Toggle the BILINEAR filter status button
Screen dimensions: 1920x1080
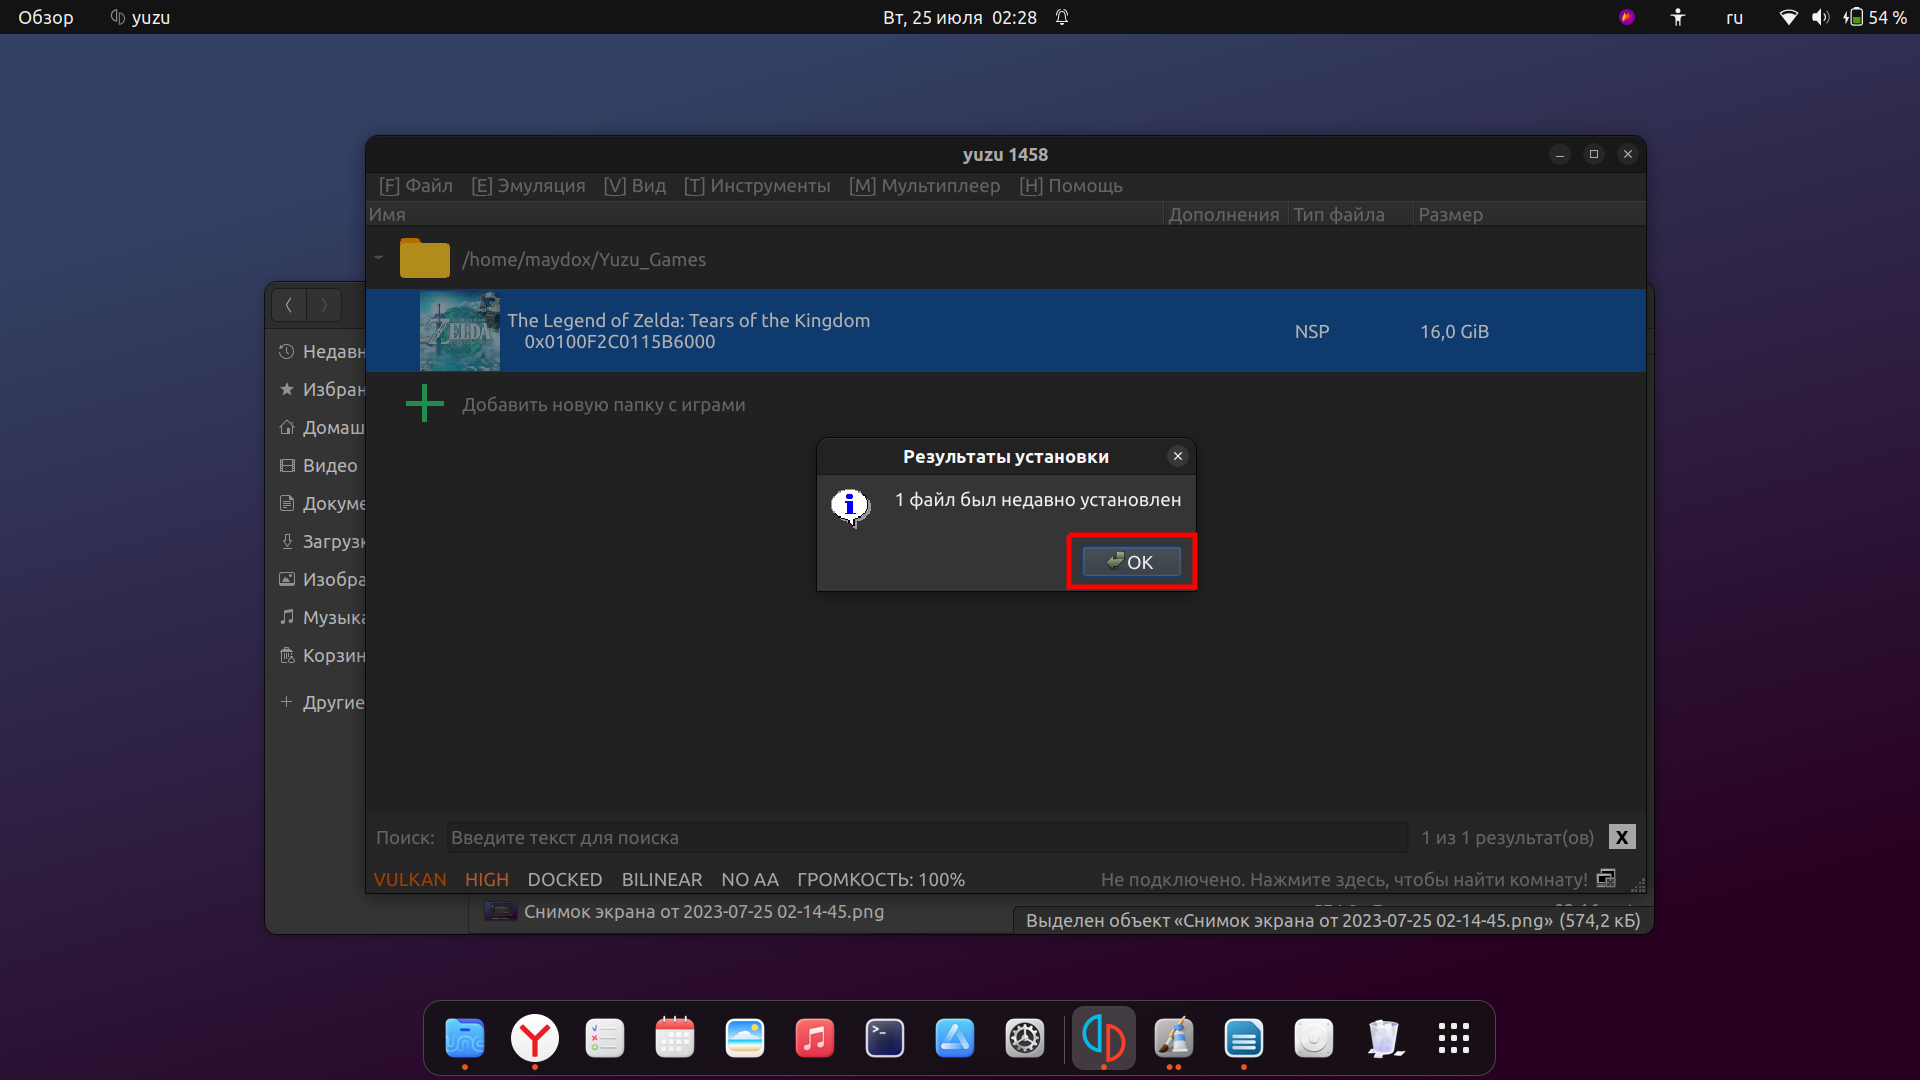[x=662, y=879]
